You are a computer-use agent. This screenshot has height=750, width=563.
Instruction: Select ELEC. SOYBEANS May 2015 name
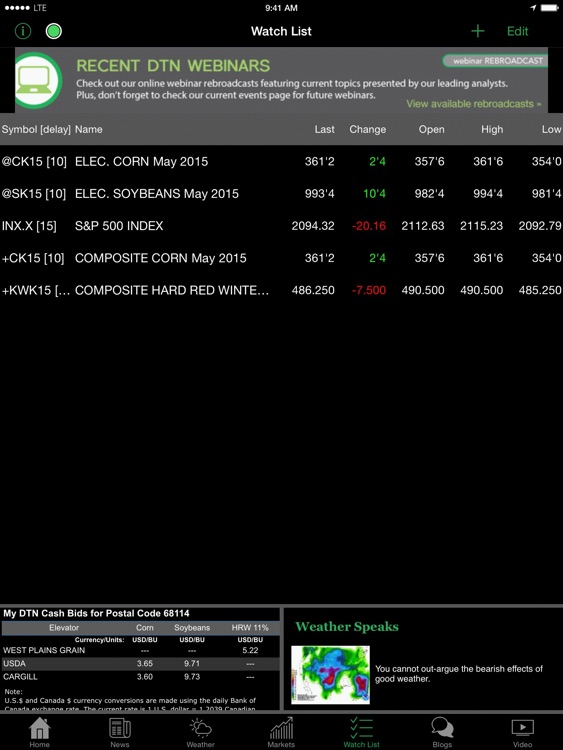pyautogui.click(x=157, y=193)
